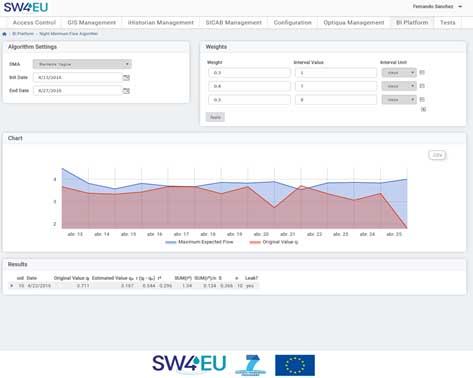Click the Original Value q column header

(72, 278)
